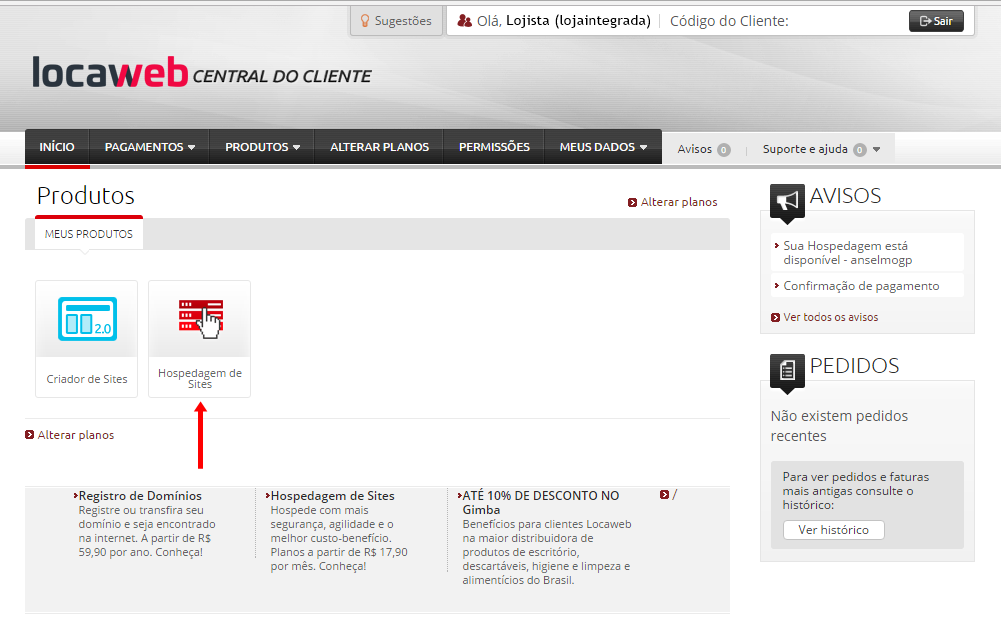
Task: Click the Planos a partir de R$ 17,90 text
Action: (x=339, y=552)
